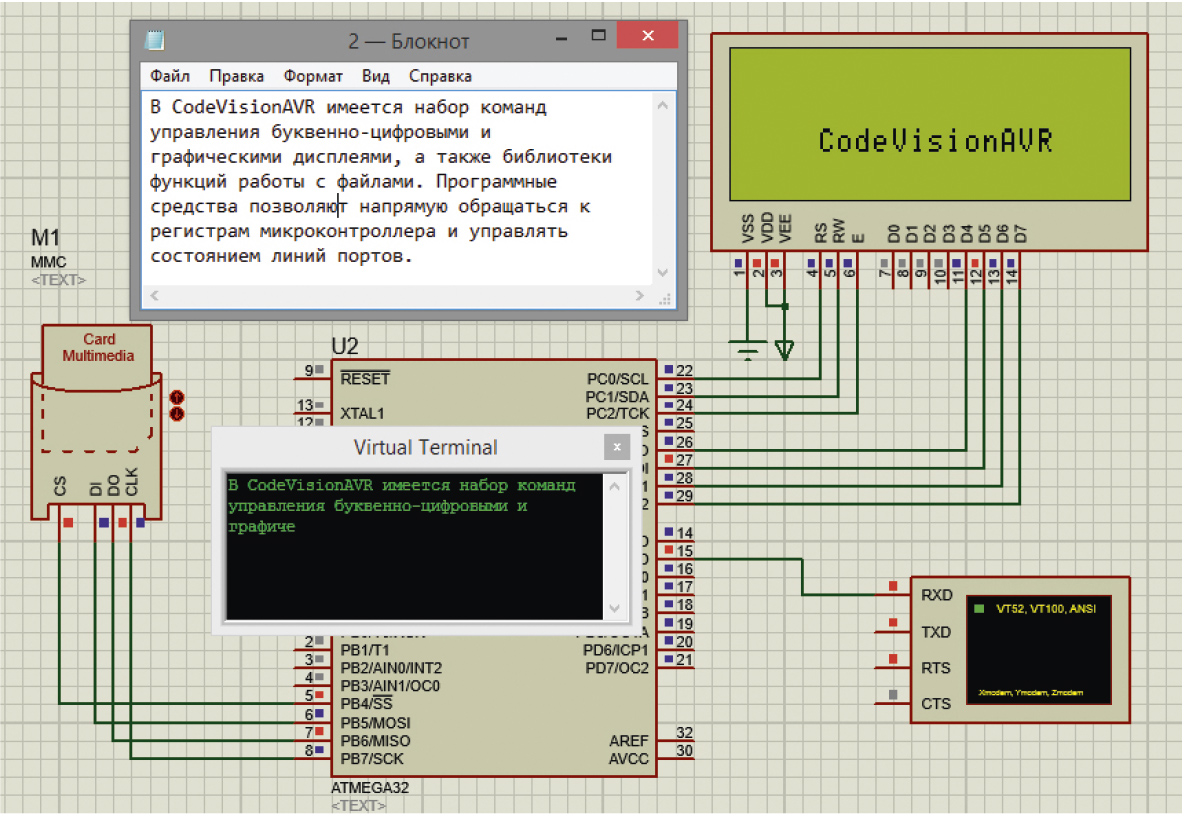Click the M1 component label
Viewport: 1185px width, 817px height.
pyautogui.click(x=45, y=238)
